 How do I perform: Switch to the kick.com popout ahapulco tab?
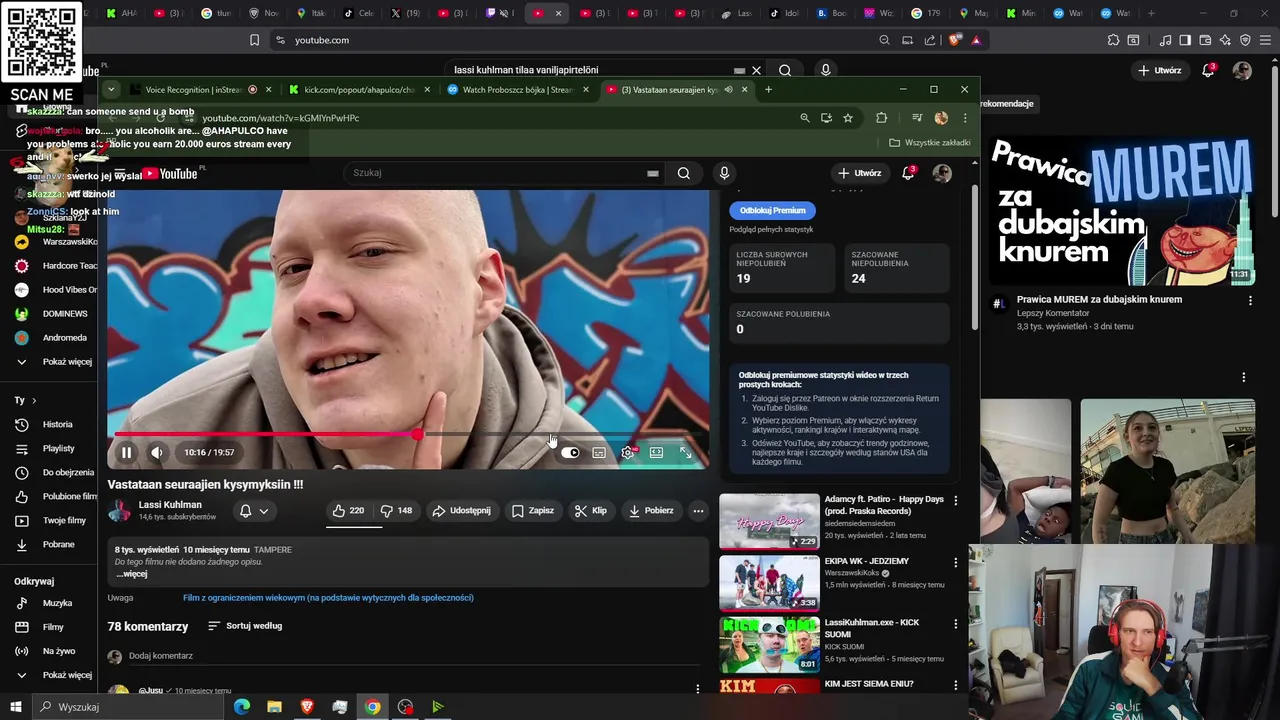tap(359, 90)
